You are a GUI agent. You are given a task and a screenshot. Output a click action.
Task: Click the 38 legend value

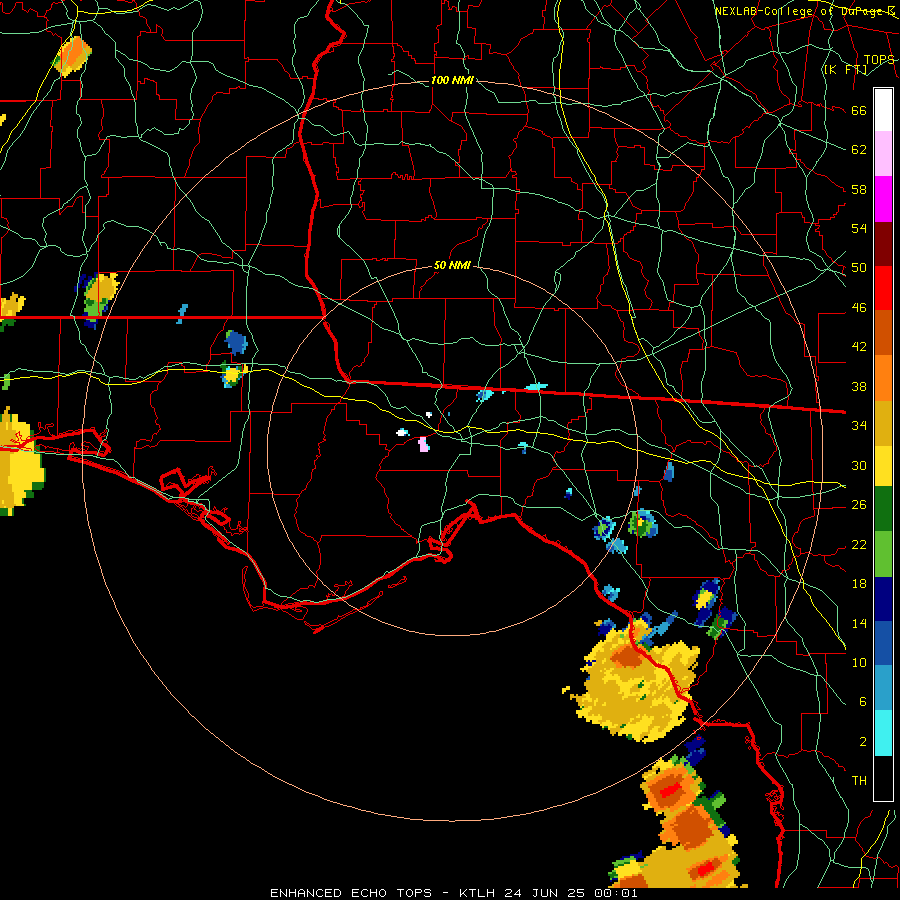(x=859, y=386)
